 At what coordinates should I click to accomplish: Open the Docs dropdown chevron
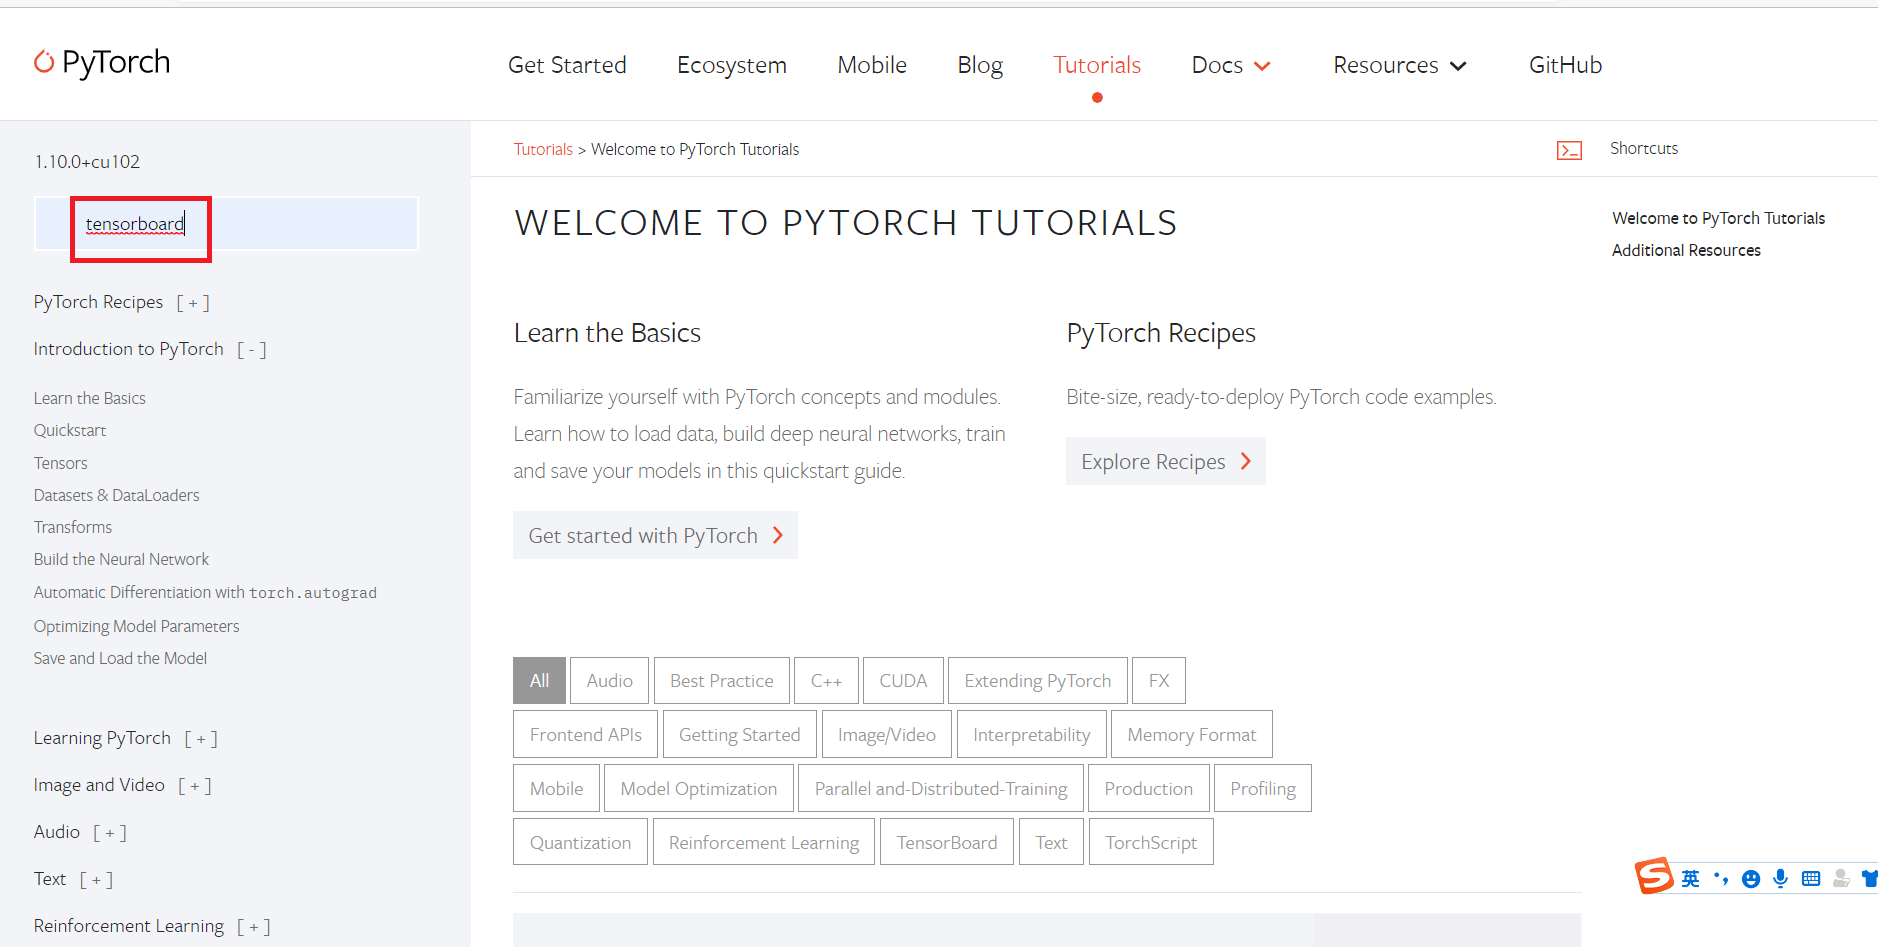(x=1262, y=66)
